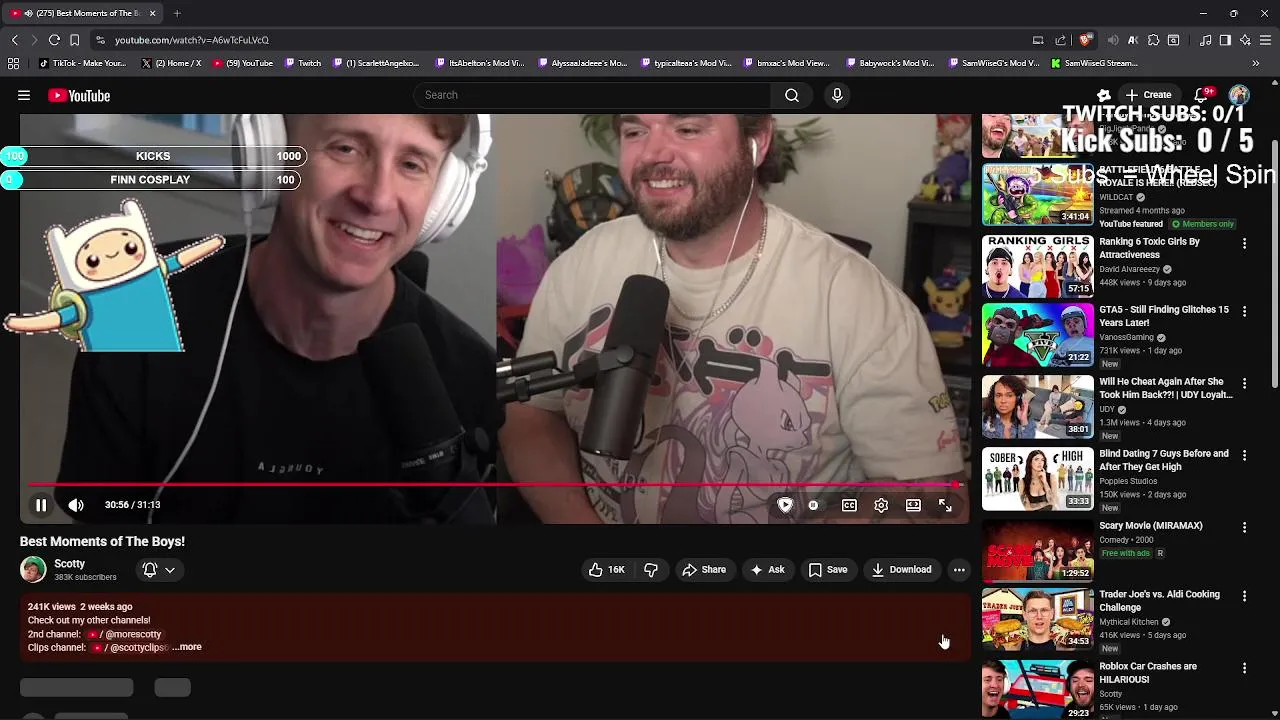Reload the page
This screenshot has height=720, width=1280.
54,40
